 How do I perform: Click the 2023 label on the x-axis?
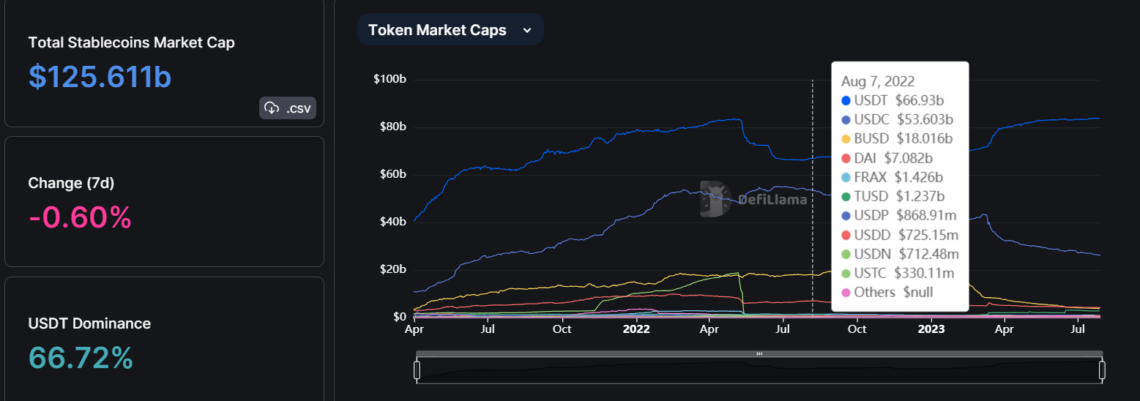click(x=930, y=328)
